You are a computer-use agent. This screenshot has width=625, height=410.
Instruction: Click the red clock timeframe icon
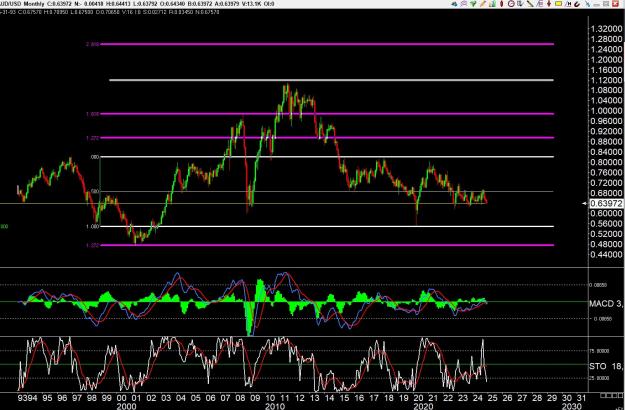(511, 4)
